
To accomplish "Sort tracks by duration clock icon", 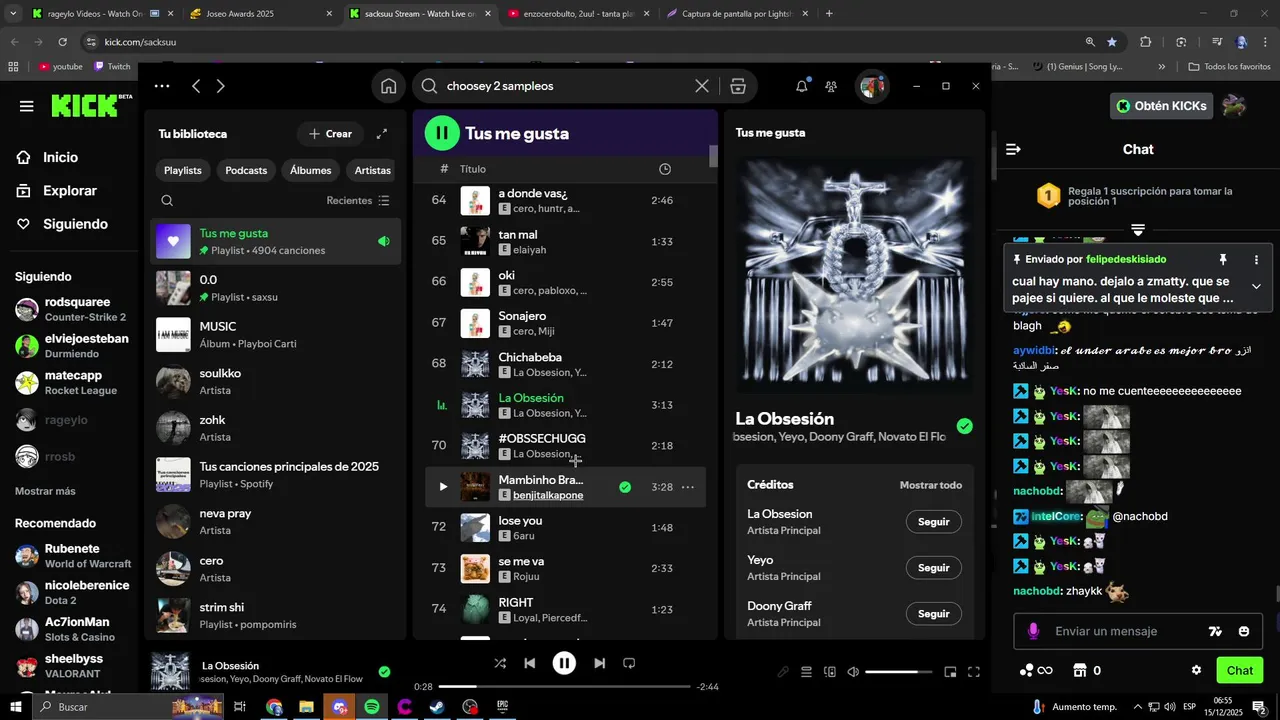I will pos(665,170).
